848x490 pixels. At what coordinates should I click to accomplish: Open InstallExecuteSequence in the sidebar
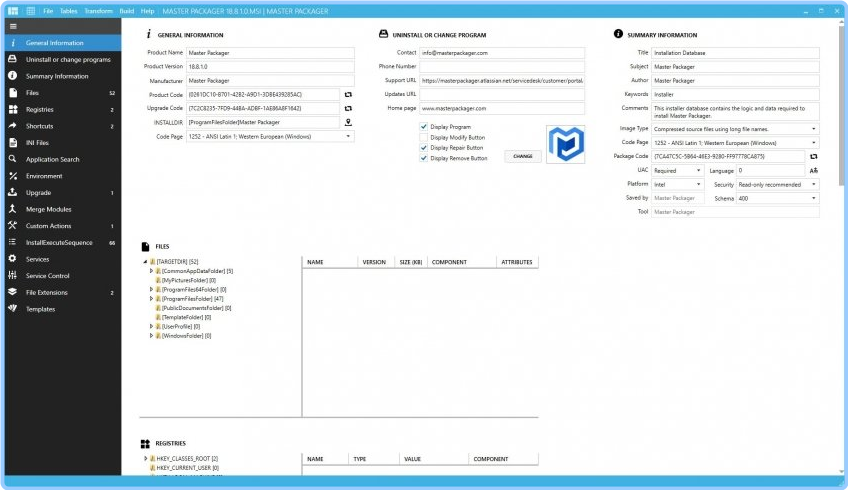63,243
